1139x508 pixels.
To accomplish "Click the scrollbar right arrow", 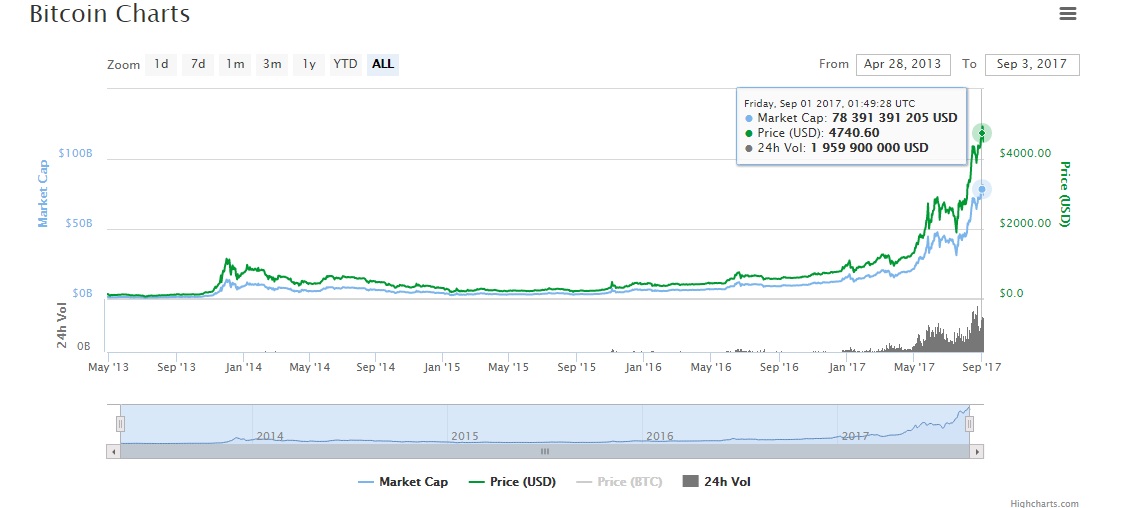I will (x=977, y=451).
